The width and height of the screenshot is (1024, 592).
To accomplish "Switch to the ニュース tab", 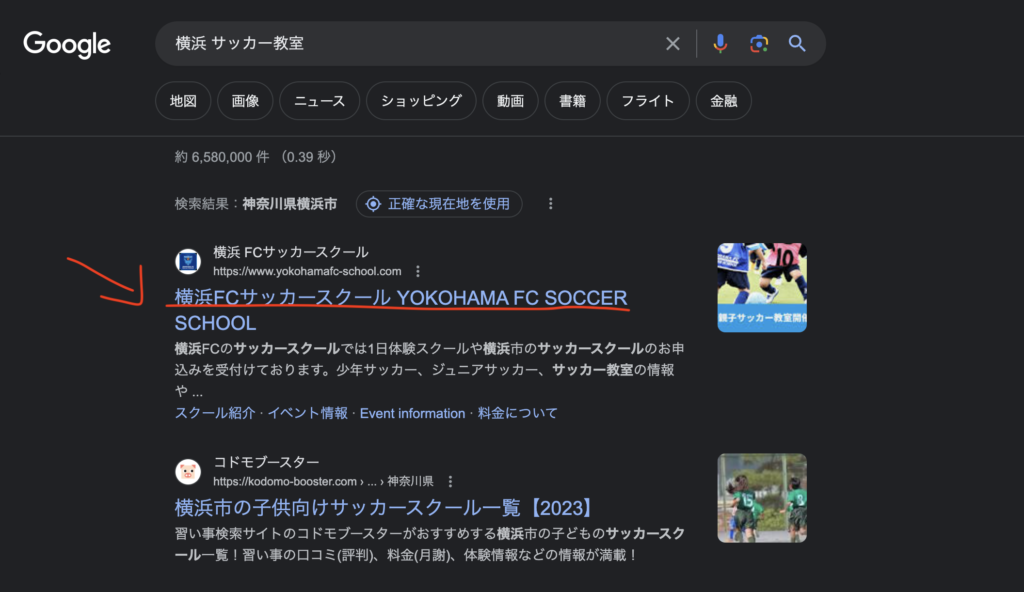I will pos(319,101).
